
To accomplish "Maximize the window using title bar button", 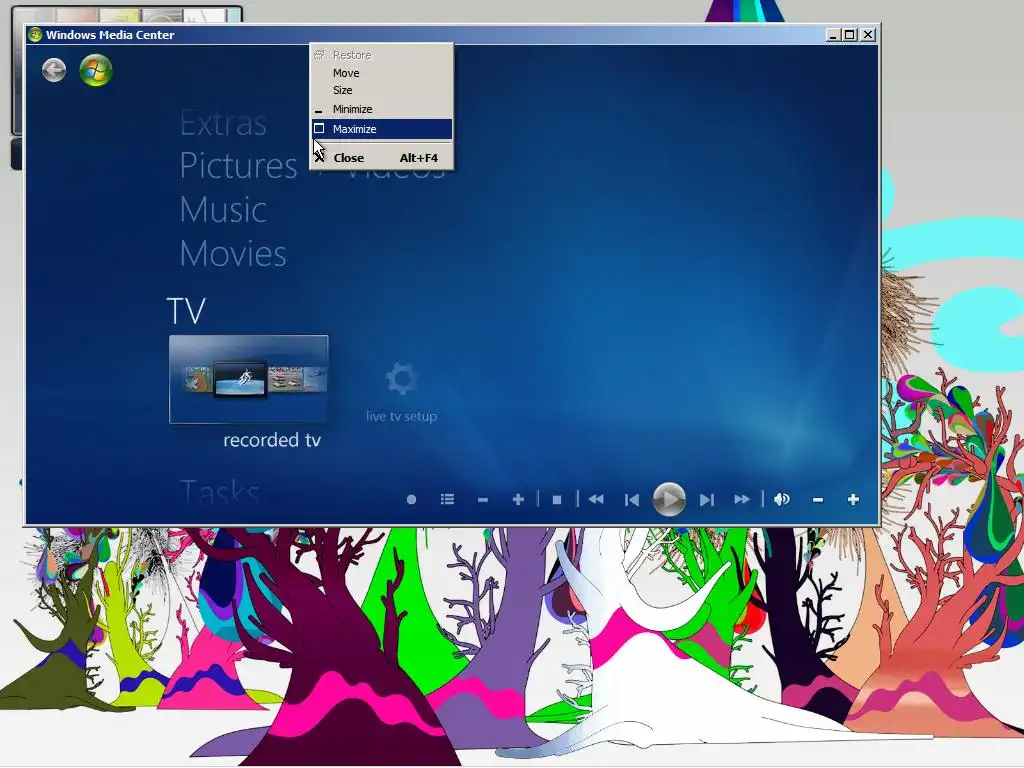I will 849,35.
